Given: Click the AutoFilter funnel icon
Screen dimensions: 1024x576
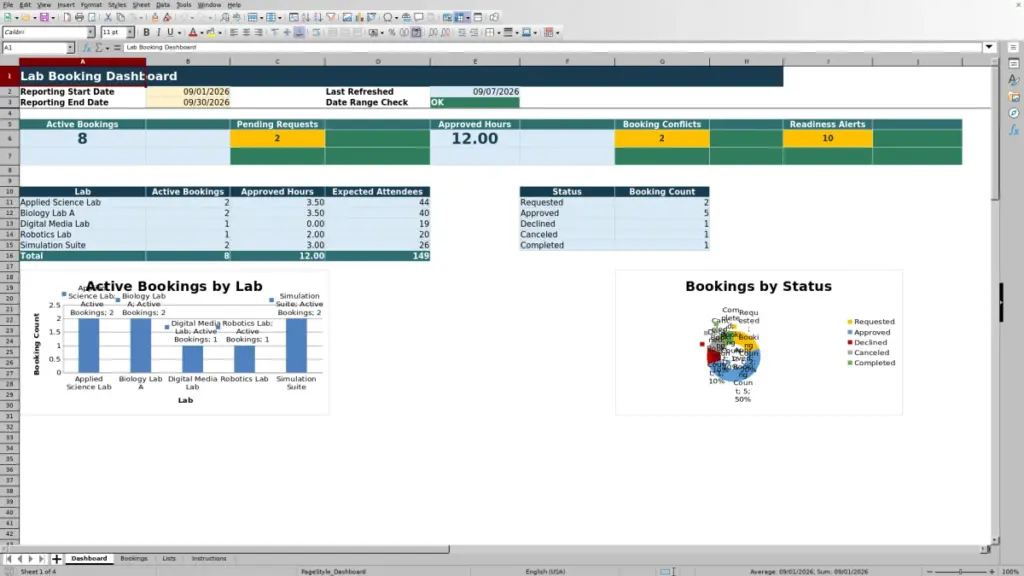Looking at the screenshot, I should click(331, 18).
